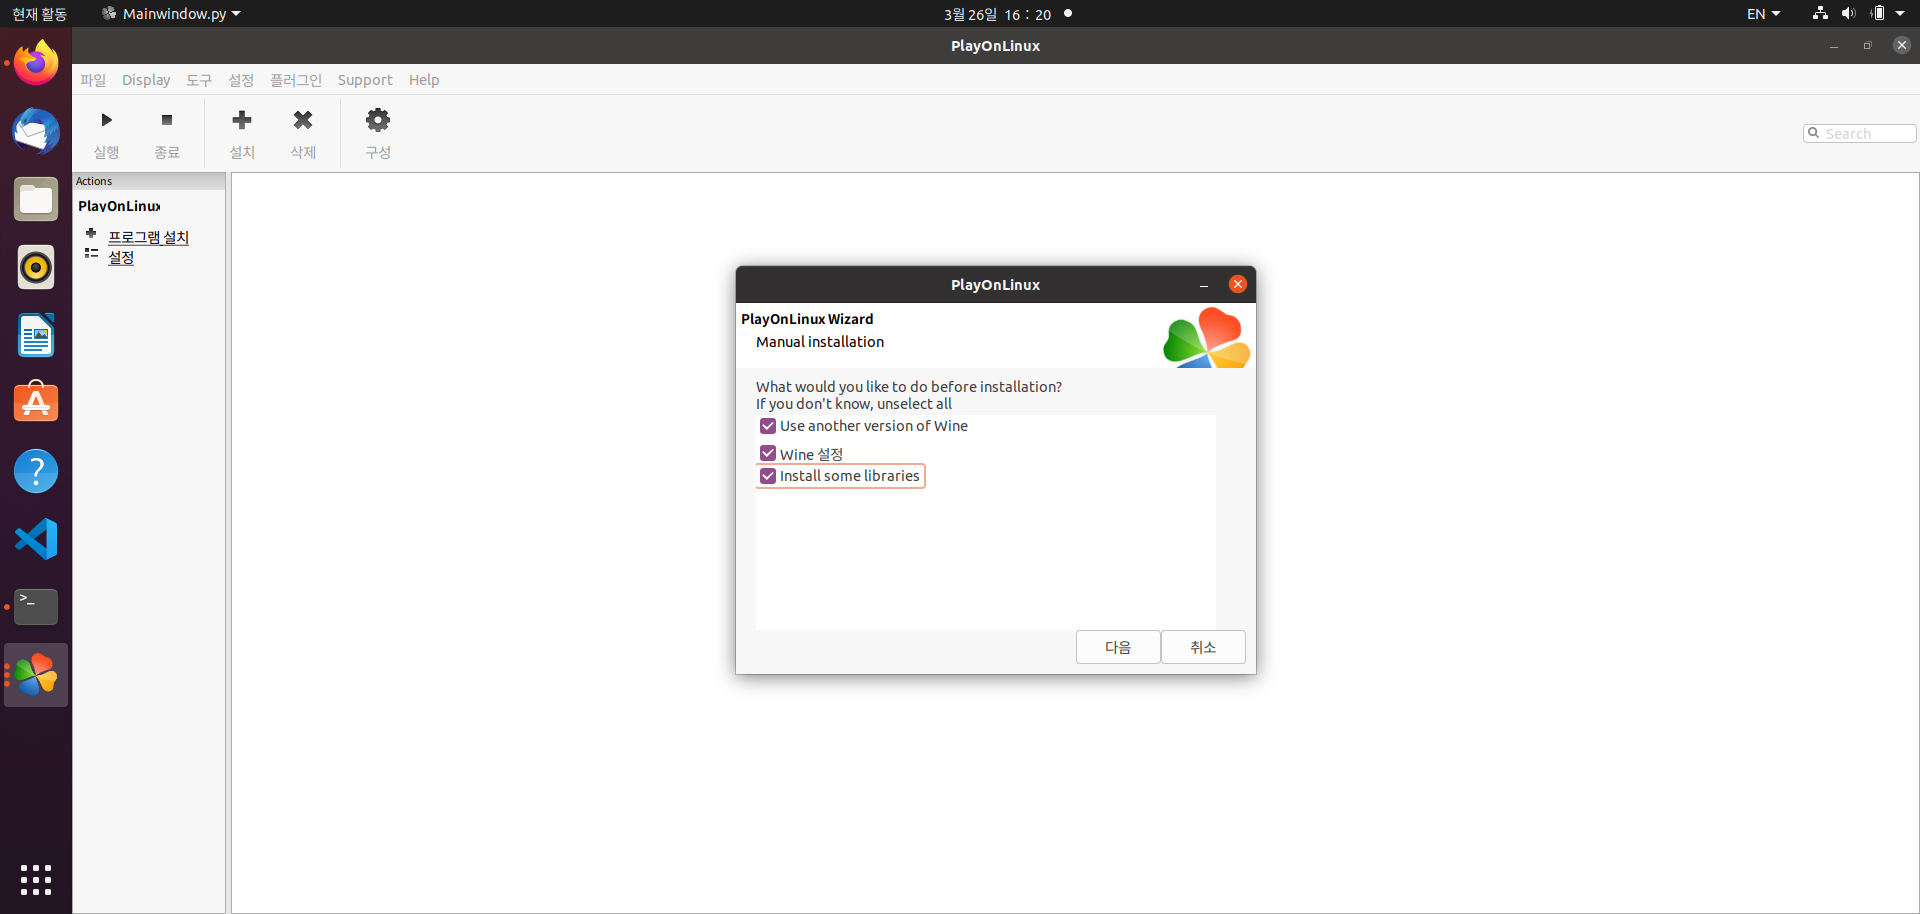Open the Mainwindow.py app menu dropdown

171,14
